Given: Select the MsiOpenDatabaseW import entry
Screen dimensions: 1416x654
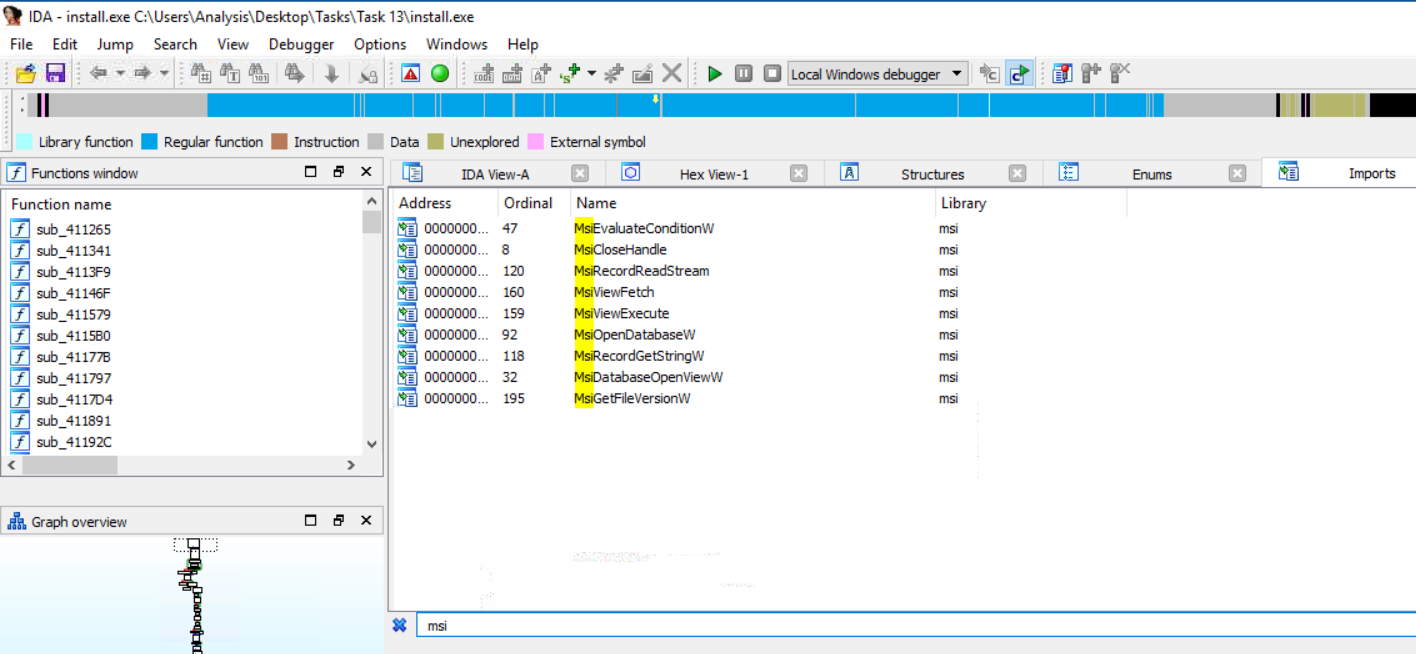Looking at the screenshot, I should [x=644, y=335].
